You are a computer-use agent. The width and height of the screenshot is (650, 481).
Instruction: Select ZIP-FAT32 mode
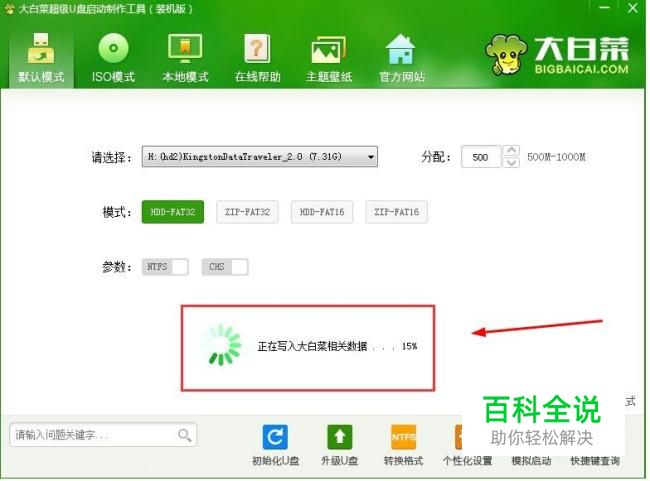pos(247,212)
